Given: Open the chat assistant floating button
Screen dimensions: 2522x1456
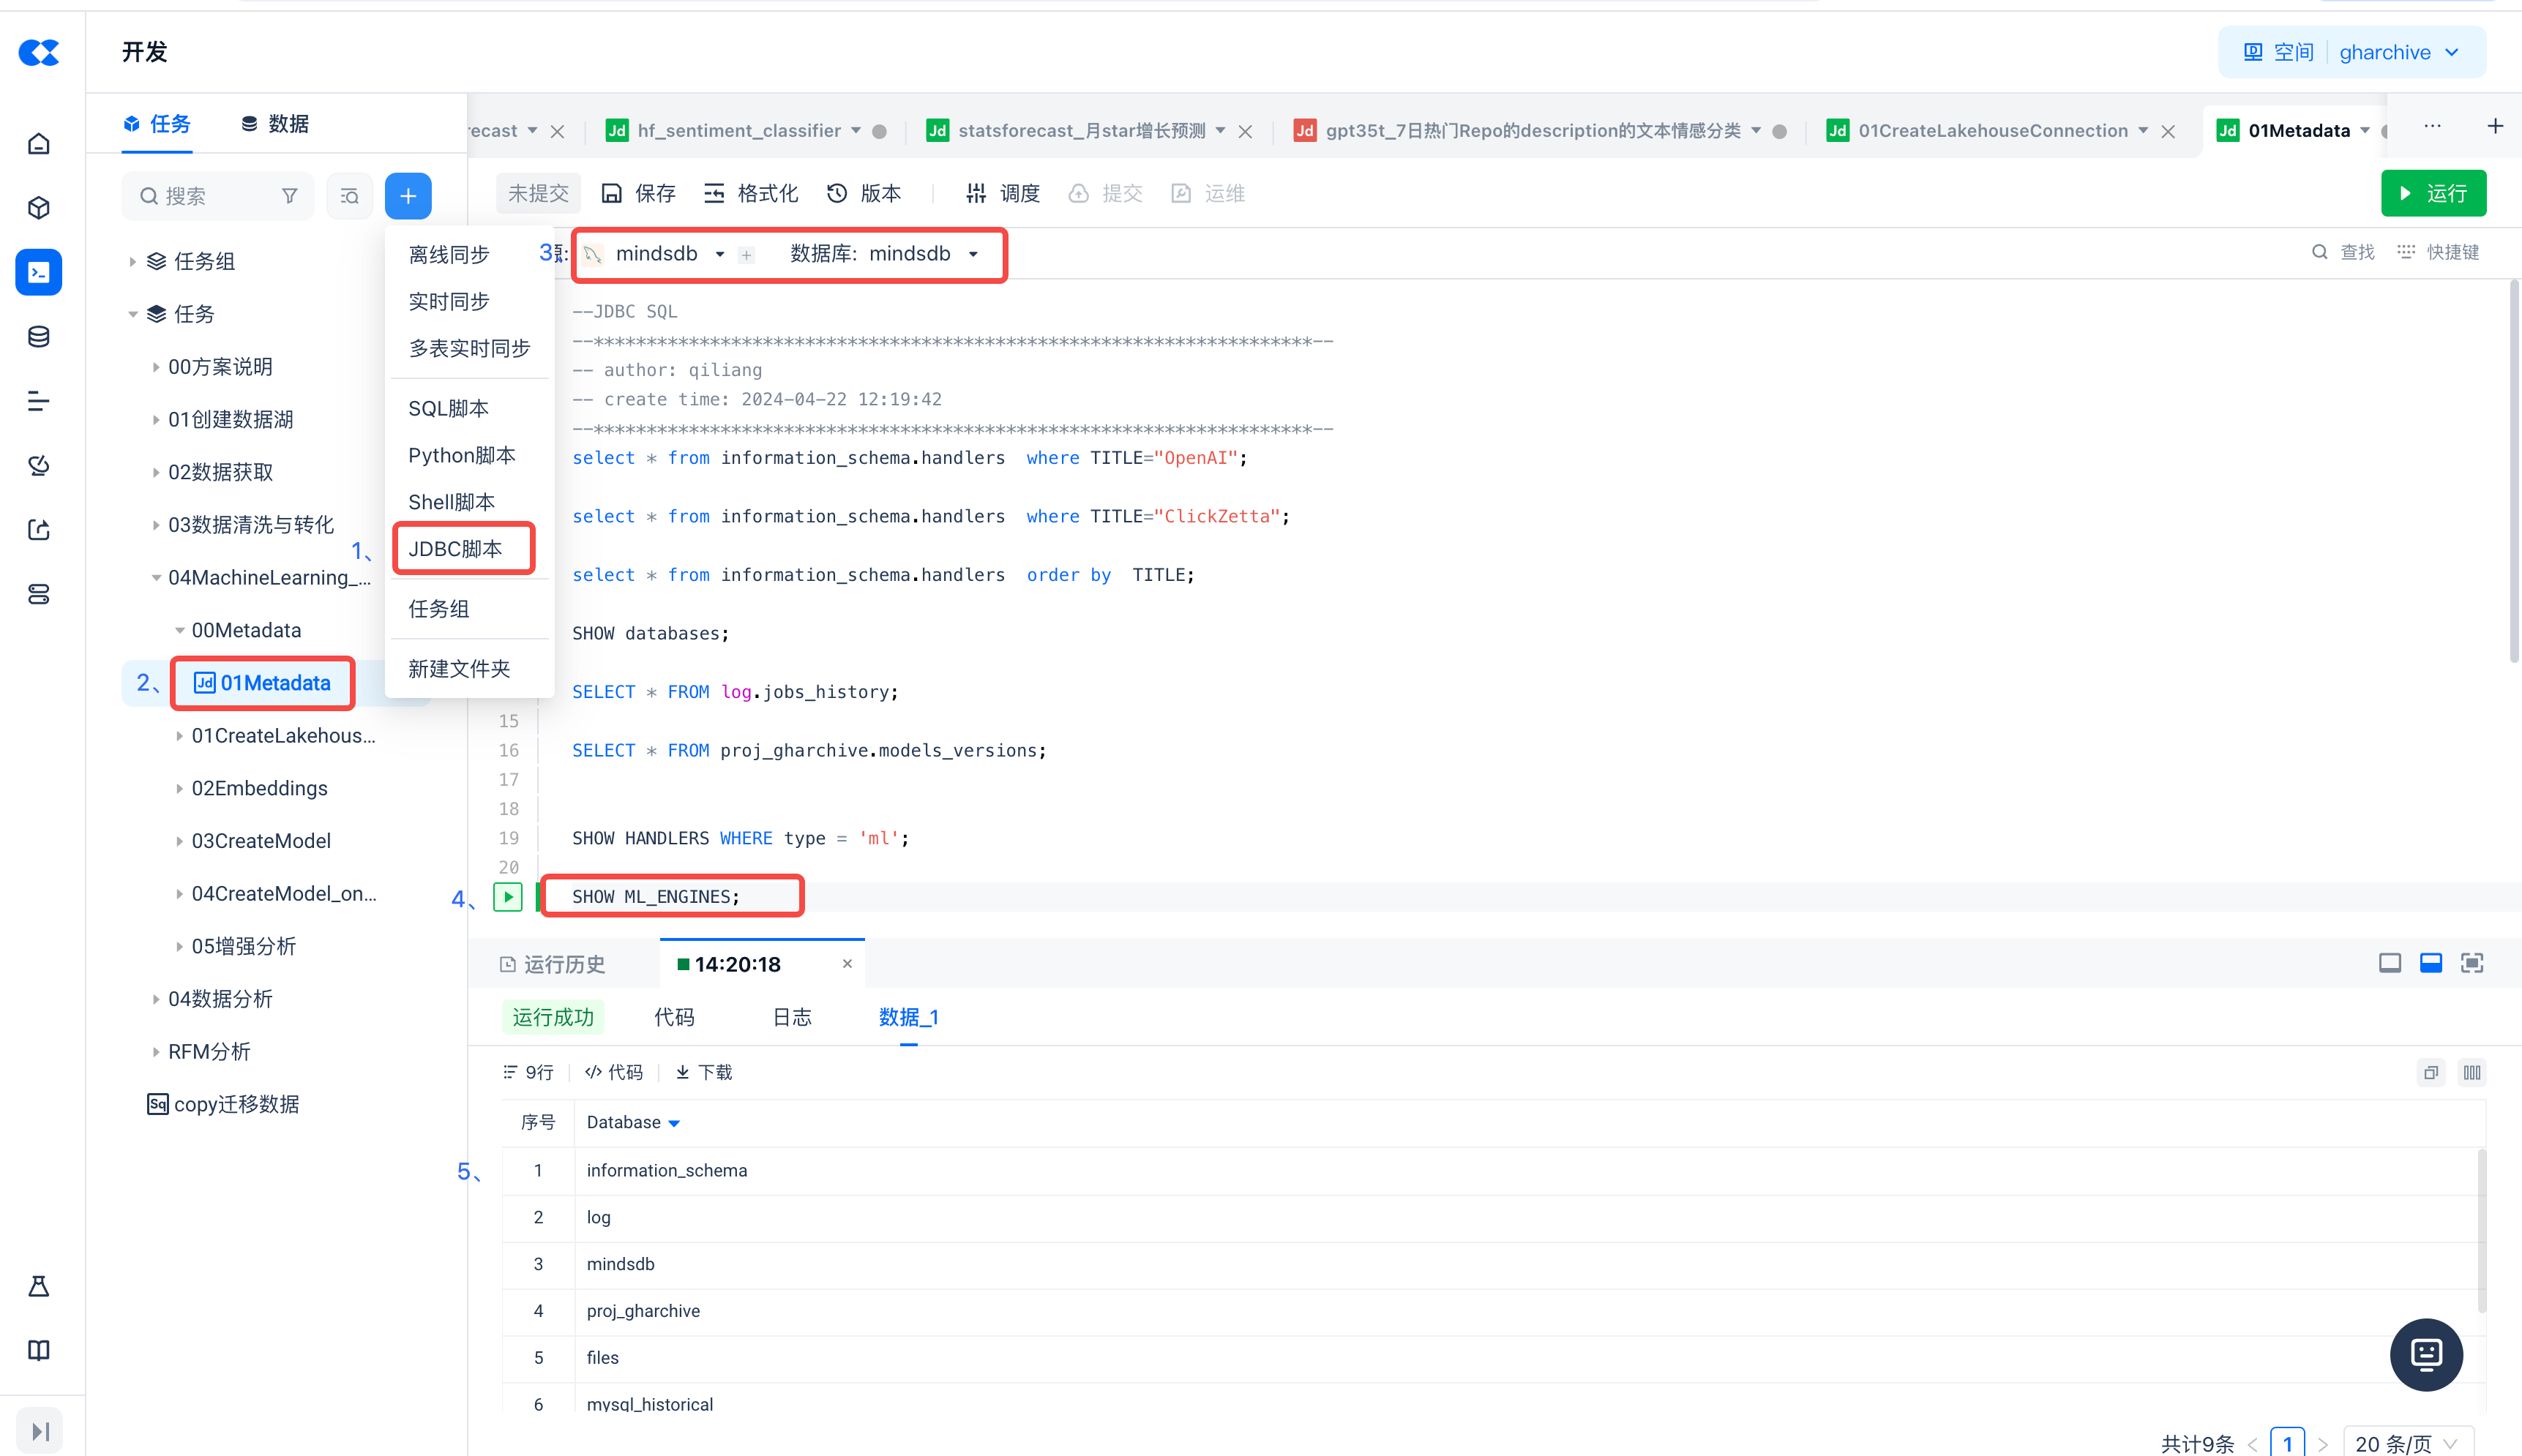Looking at the screenshot, I should click(2426, 1354).
